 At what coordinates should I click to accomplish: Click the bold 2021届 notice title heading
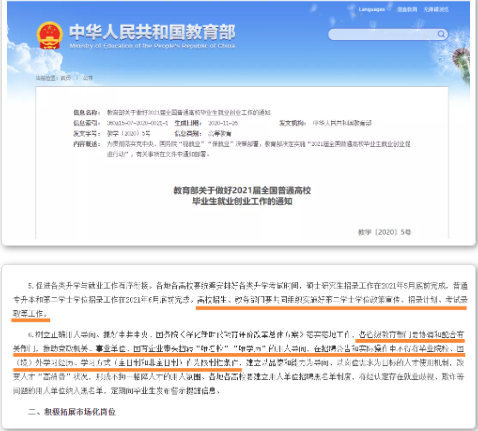point(242,196)
